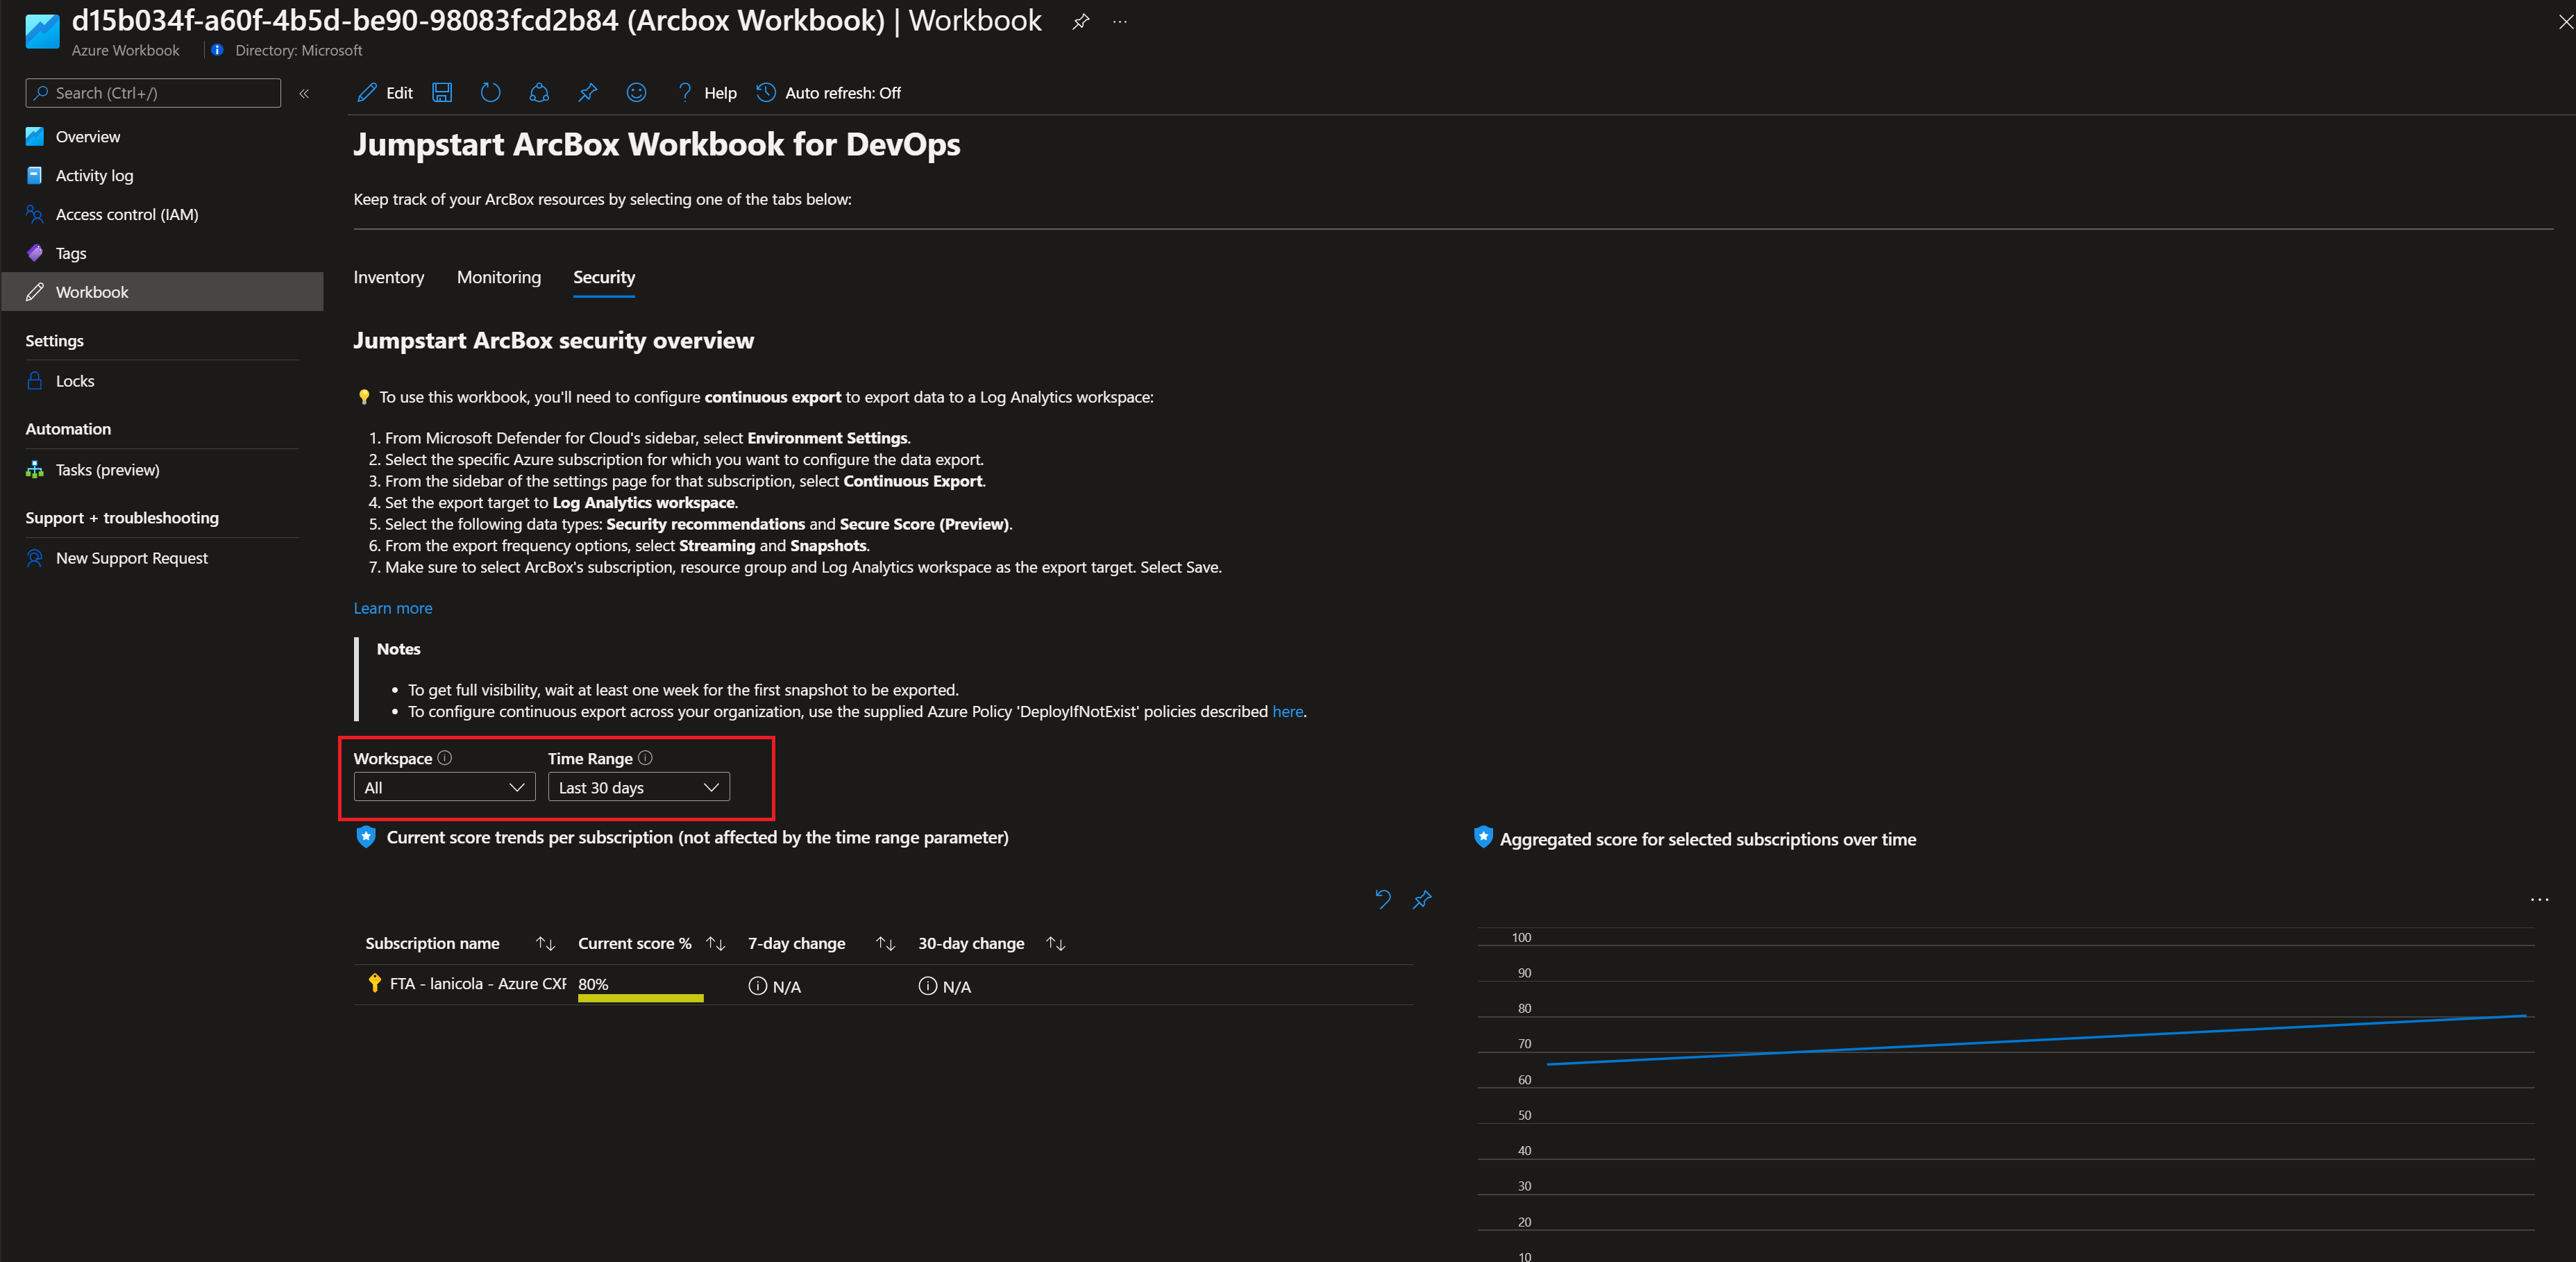Image resolution: width=2576 pixels, height=1262 pixels.
Task: Open the title bar ellipsis more options
Action: point(1120,22)
